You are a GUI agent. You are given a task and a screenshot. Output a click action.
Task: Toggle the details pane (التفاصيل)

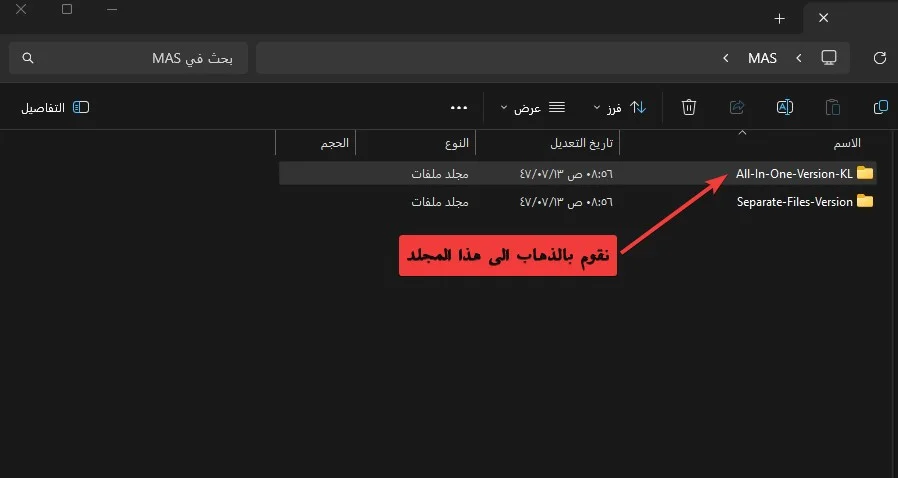[x=55, y=107]
